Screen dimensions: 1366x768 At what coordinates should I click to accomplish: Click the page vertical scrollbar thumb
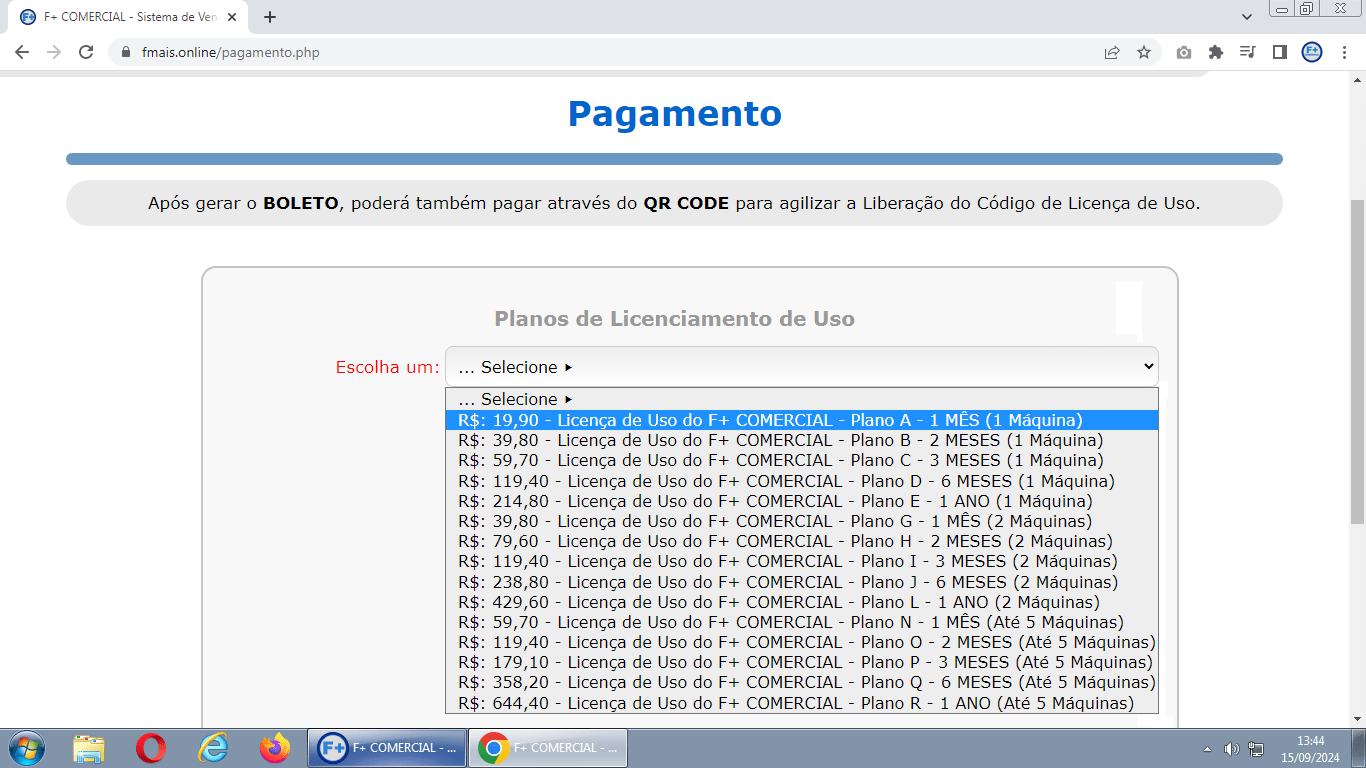[1357, 361]
